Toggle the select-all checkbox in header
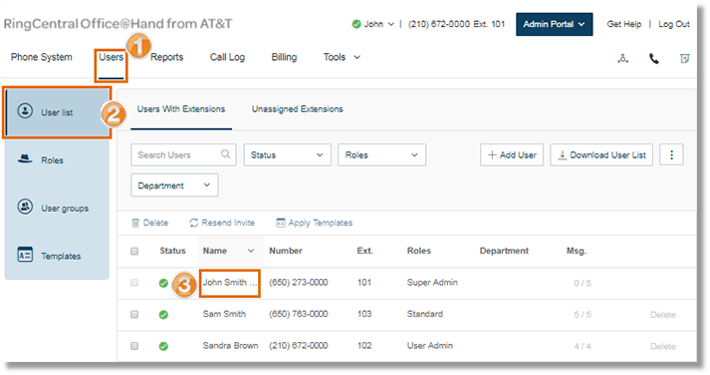The width and height of the screenshot is (710, 375). pyautogui.click(x=134, y=251)
